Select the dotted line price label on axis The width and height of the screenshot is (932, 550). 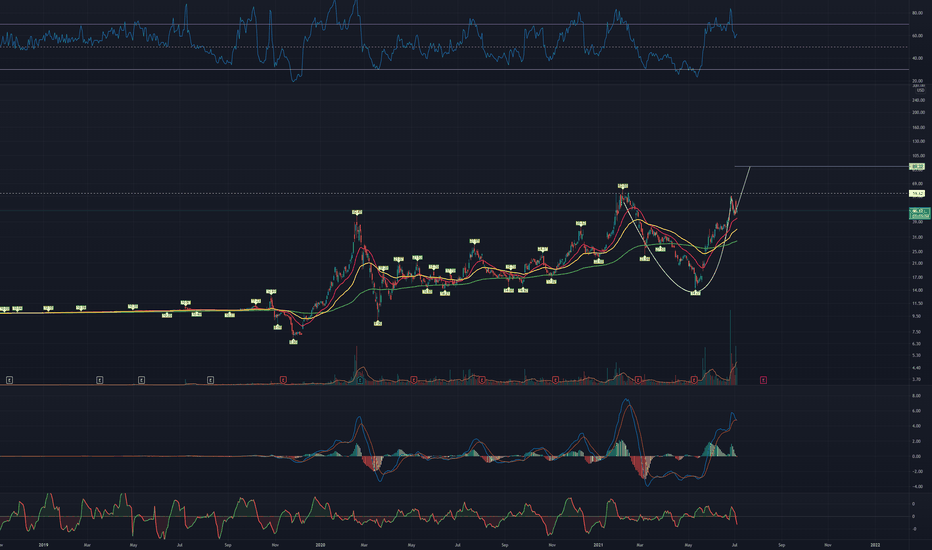[x=917, y=193]
